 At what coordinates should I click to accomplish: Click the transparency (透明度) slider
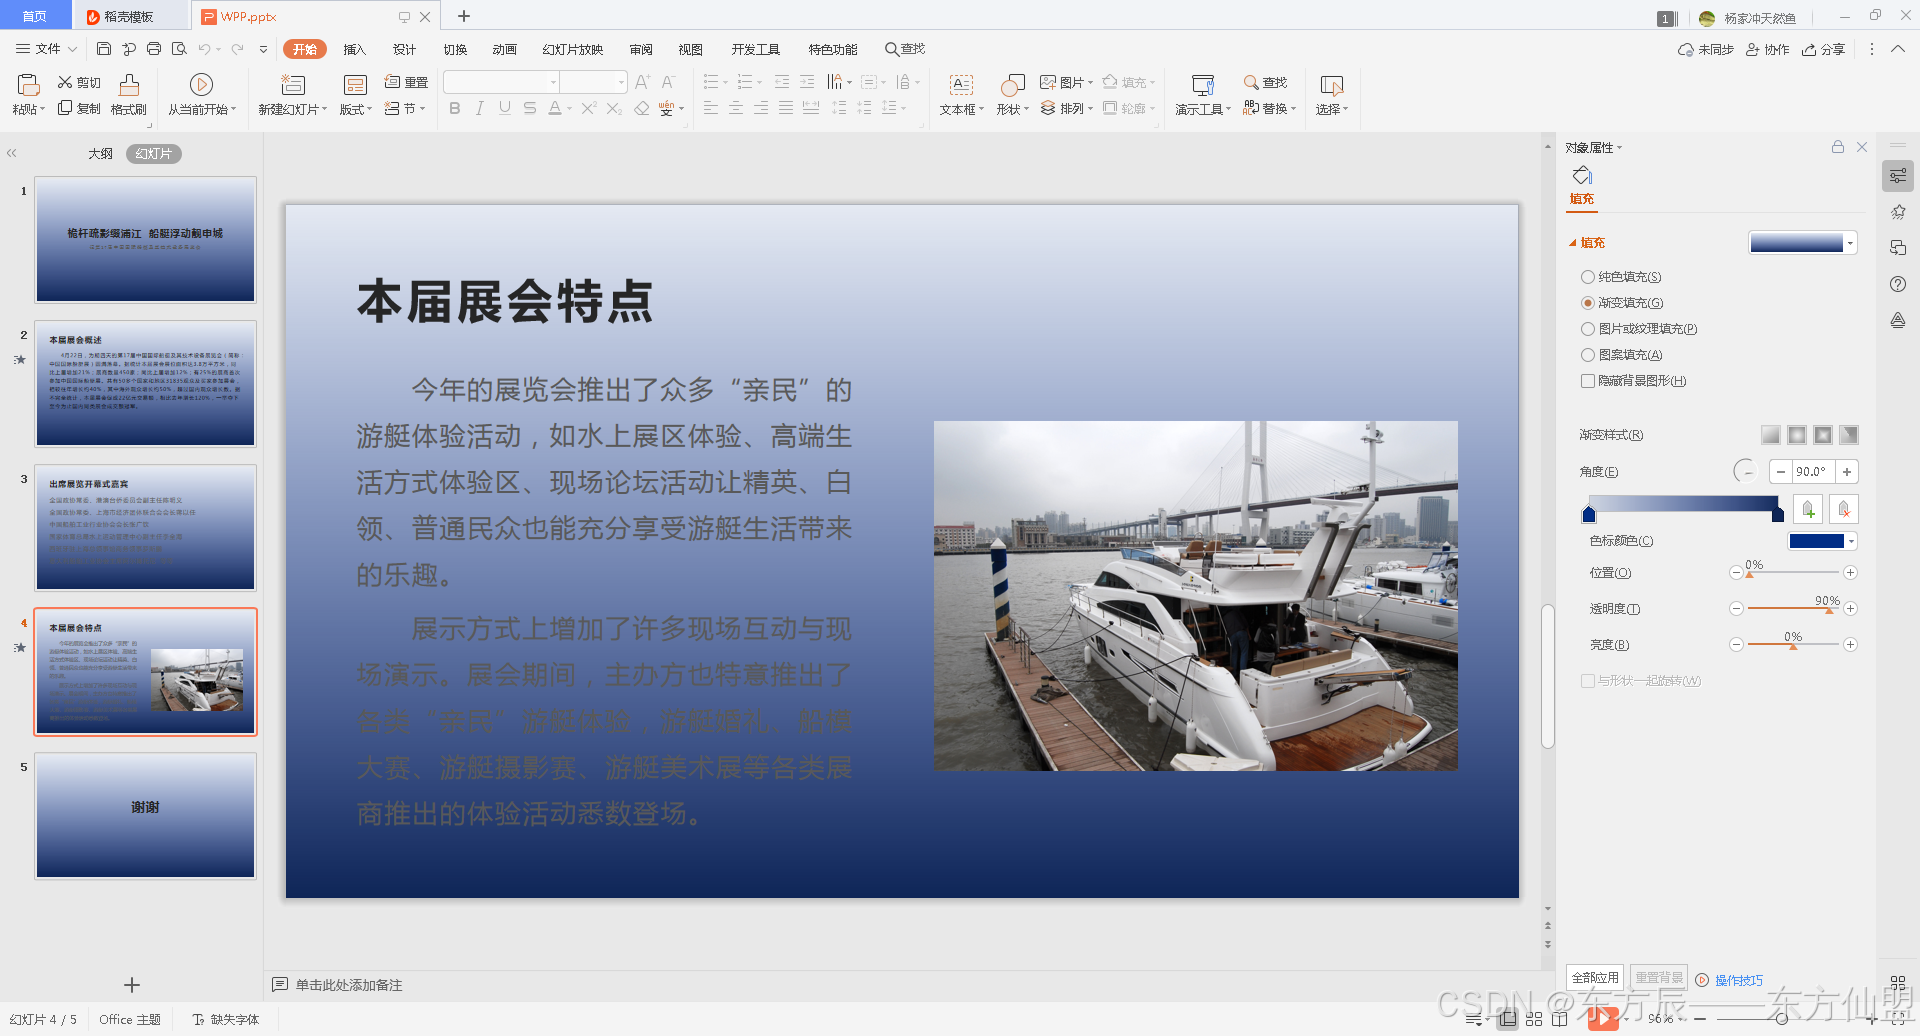coord(1793,608)
